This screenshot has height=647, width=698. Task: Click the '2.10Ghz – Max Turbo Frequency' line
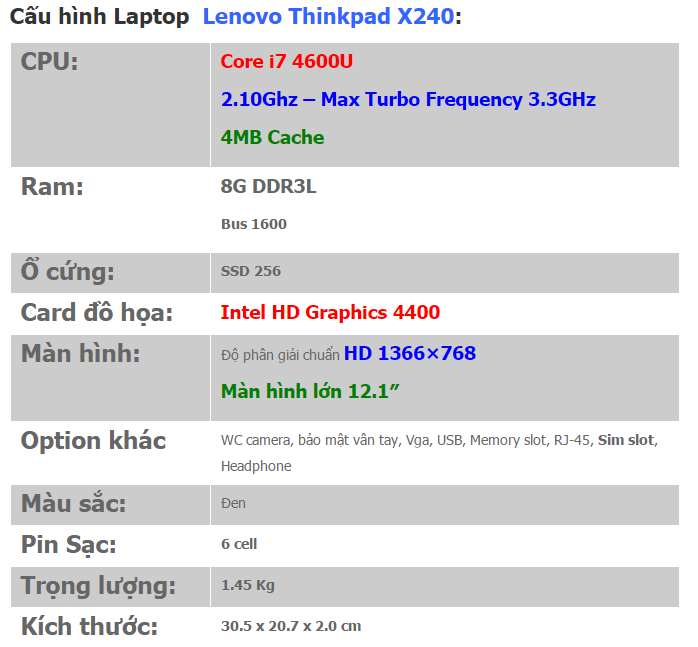click(x=408, y=99)
